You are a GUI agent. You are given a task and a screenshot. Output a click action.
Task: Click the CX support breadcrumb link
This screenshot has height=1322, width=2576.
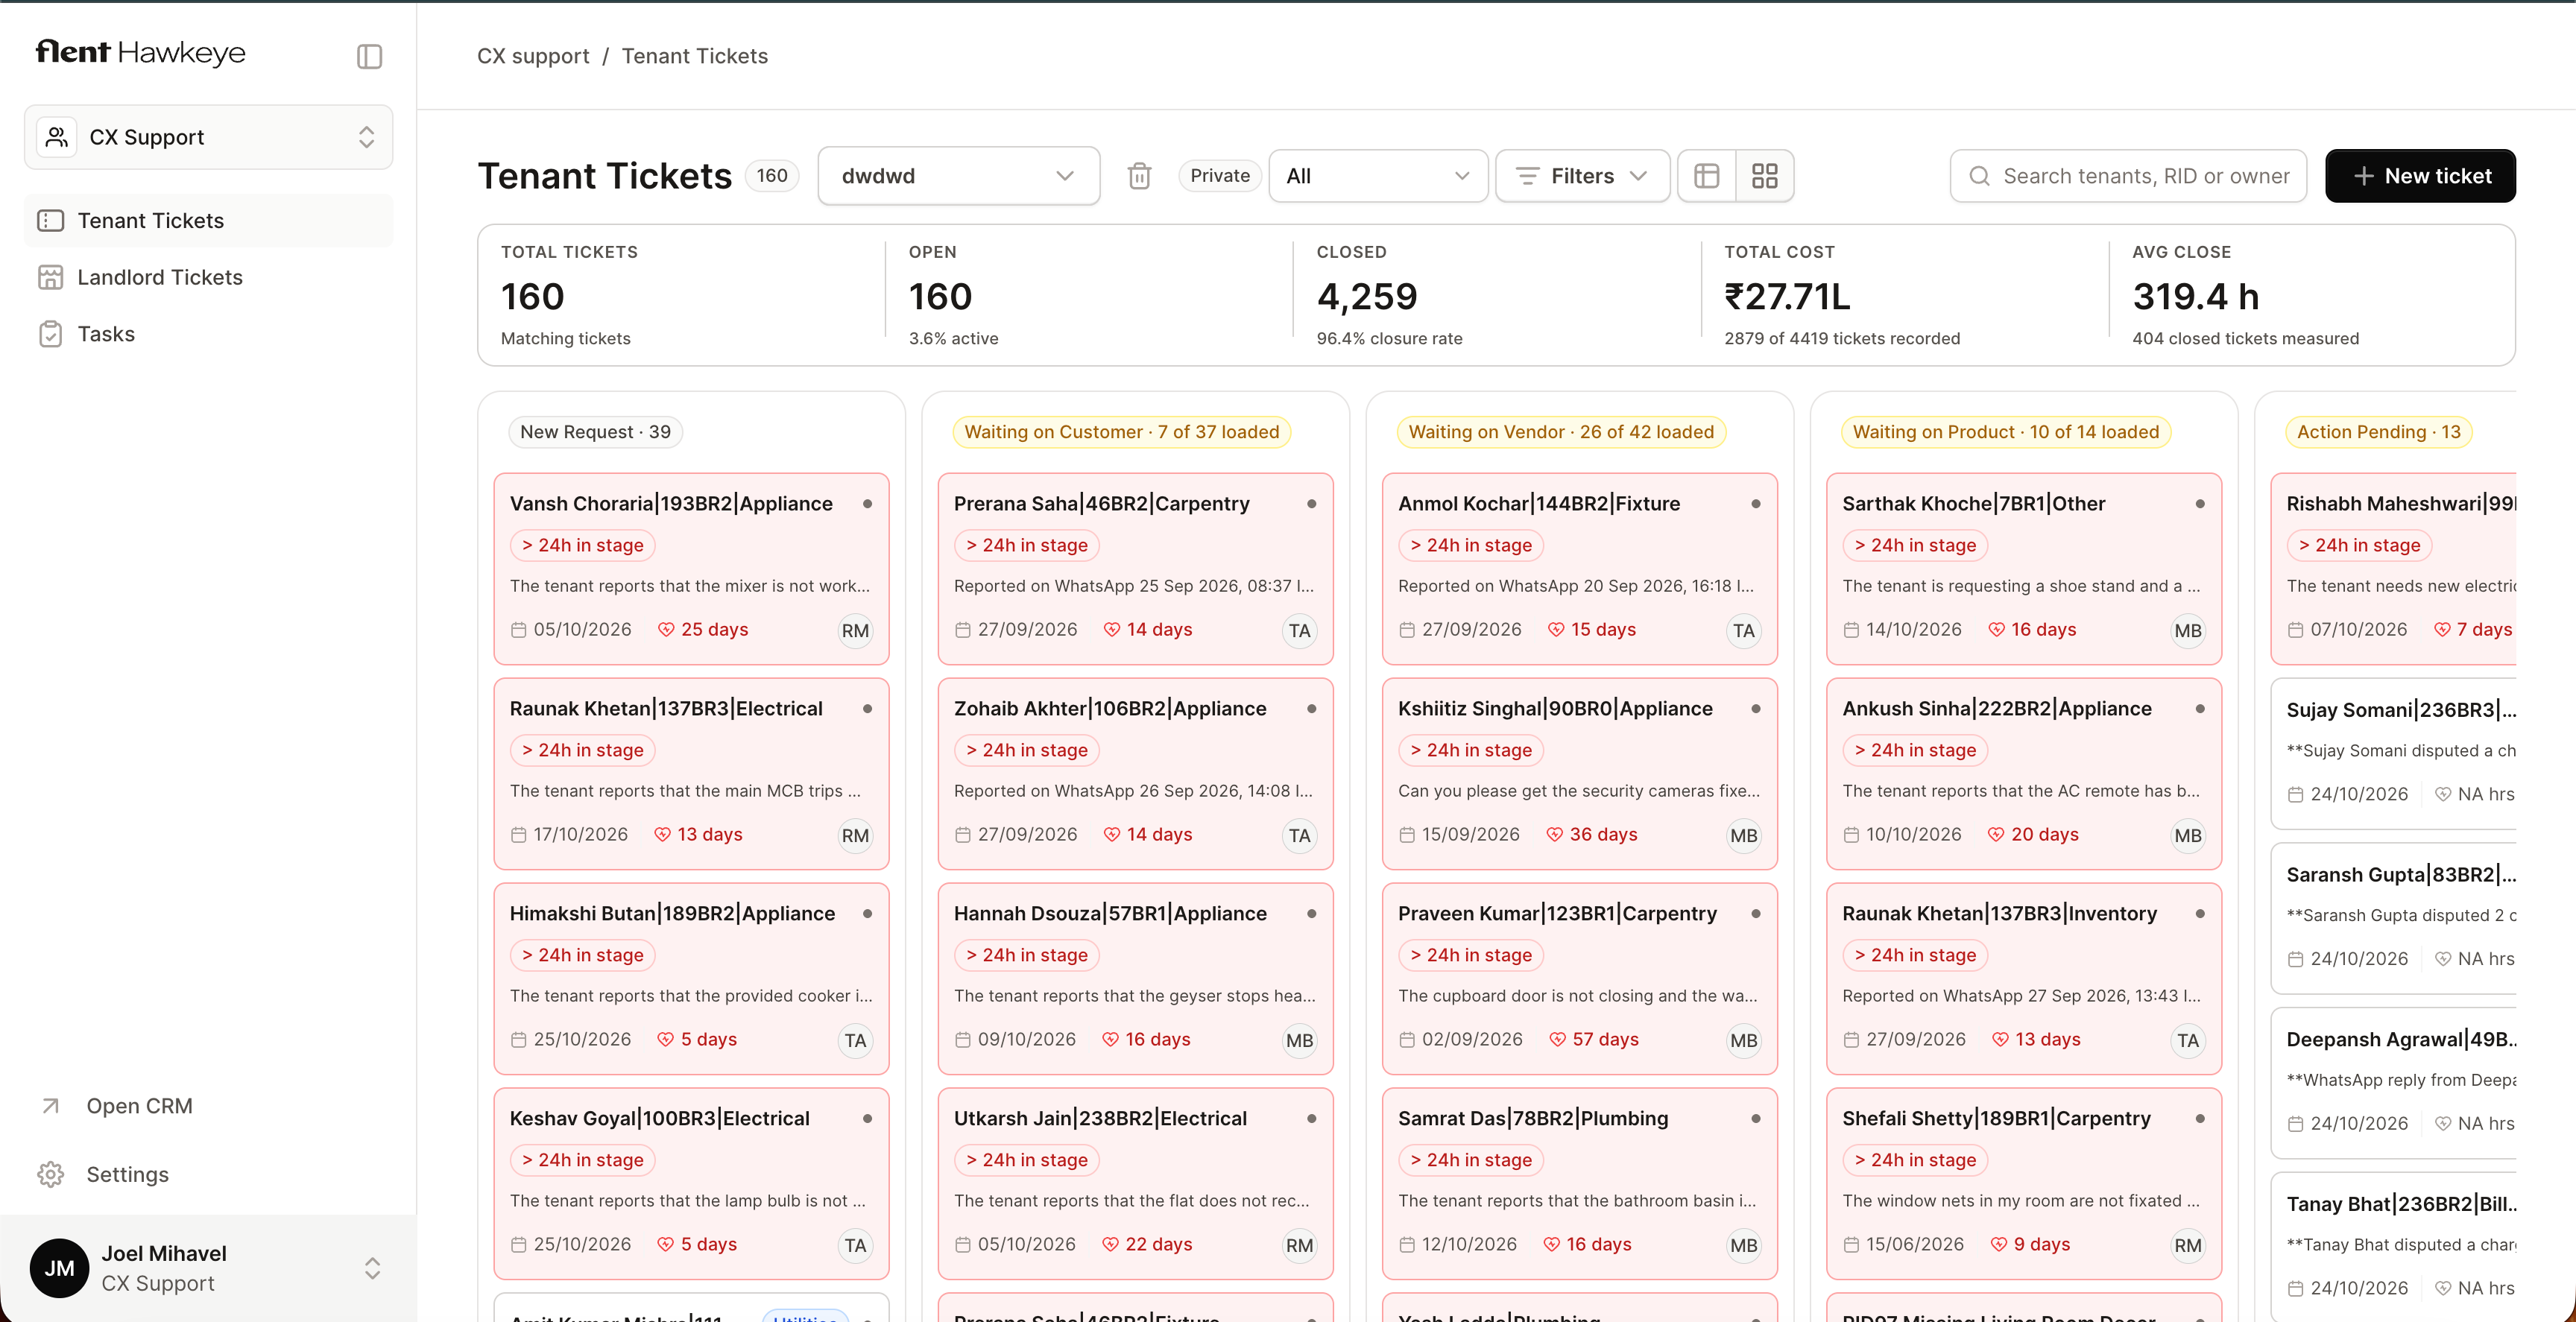pyautogui.click(x=533, y=56)
